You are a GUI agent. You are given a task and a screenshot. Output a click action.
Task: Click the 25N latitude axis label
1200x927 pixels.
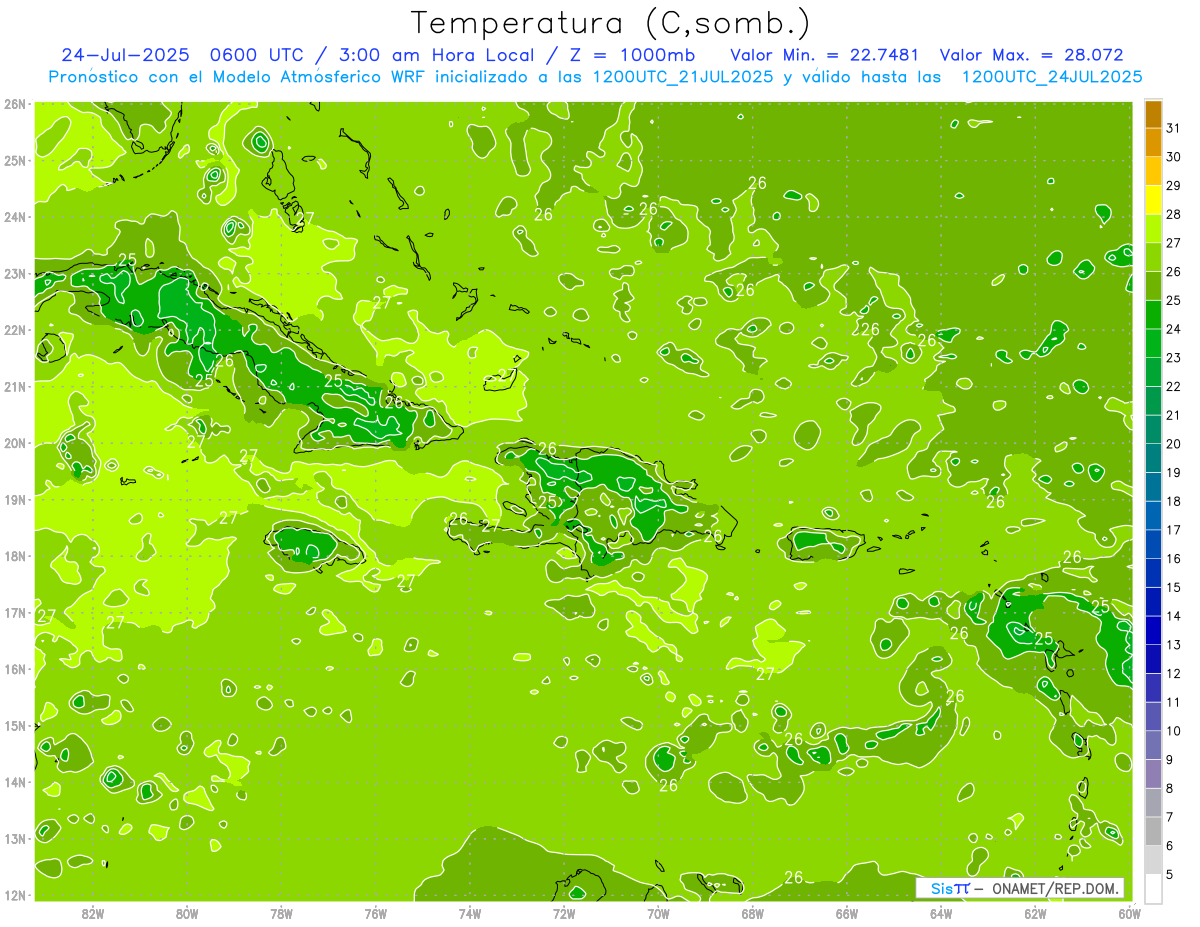[x=14, y=160]
